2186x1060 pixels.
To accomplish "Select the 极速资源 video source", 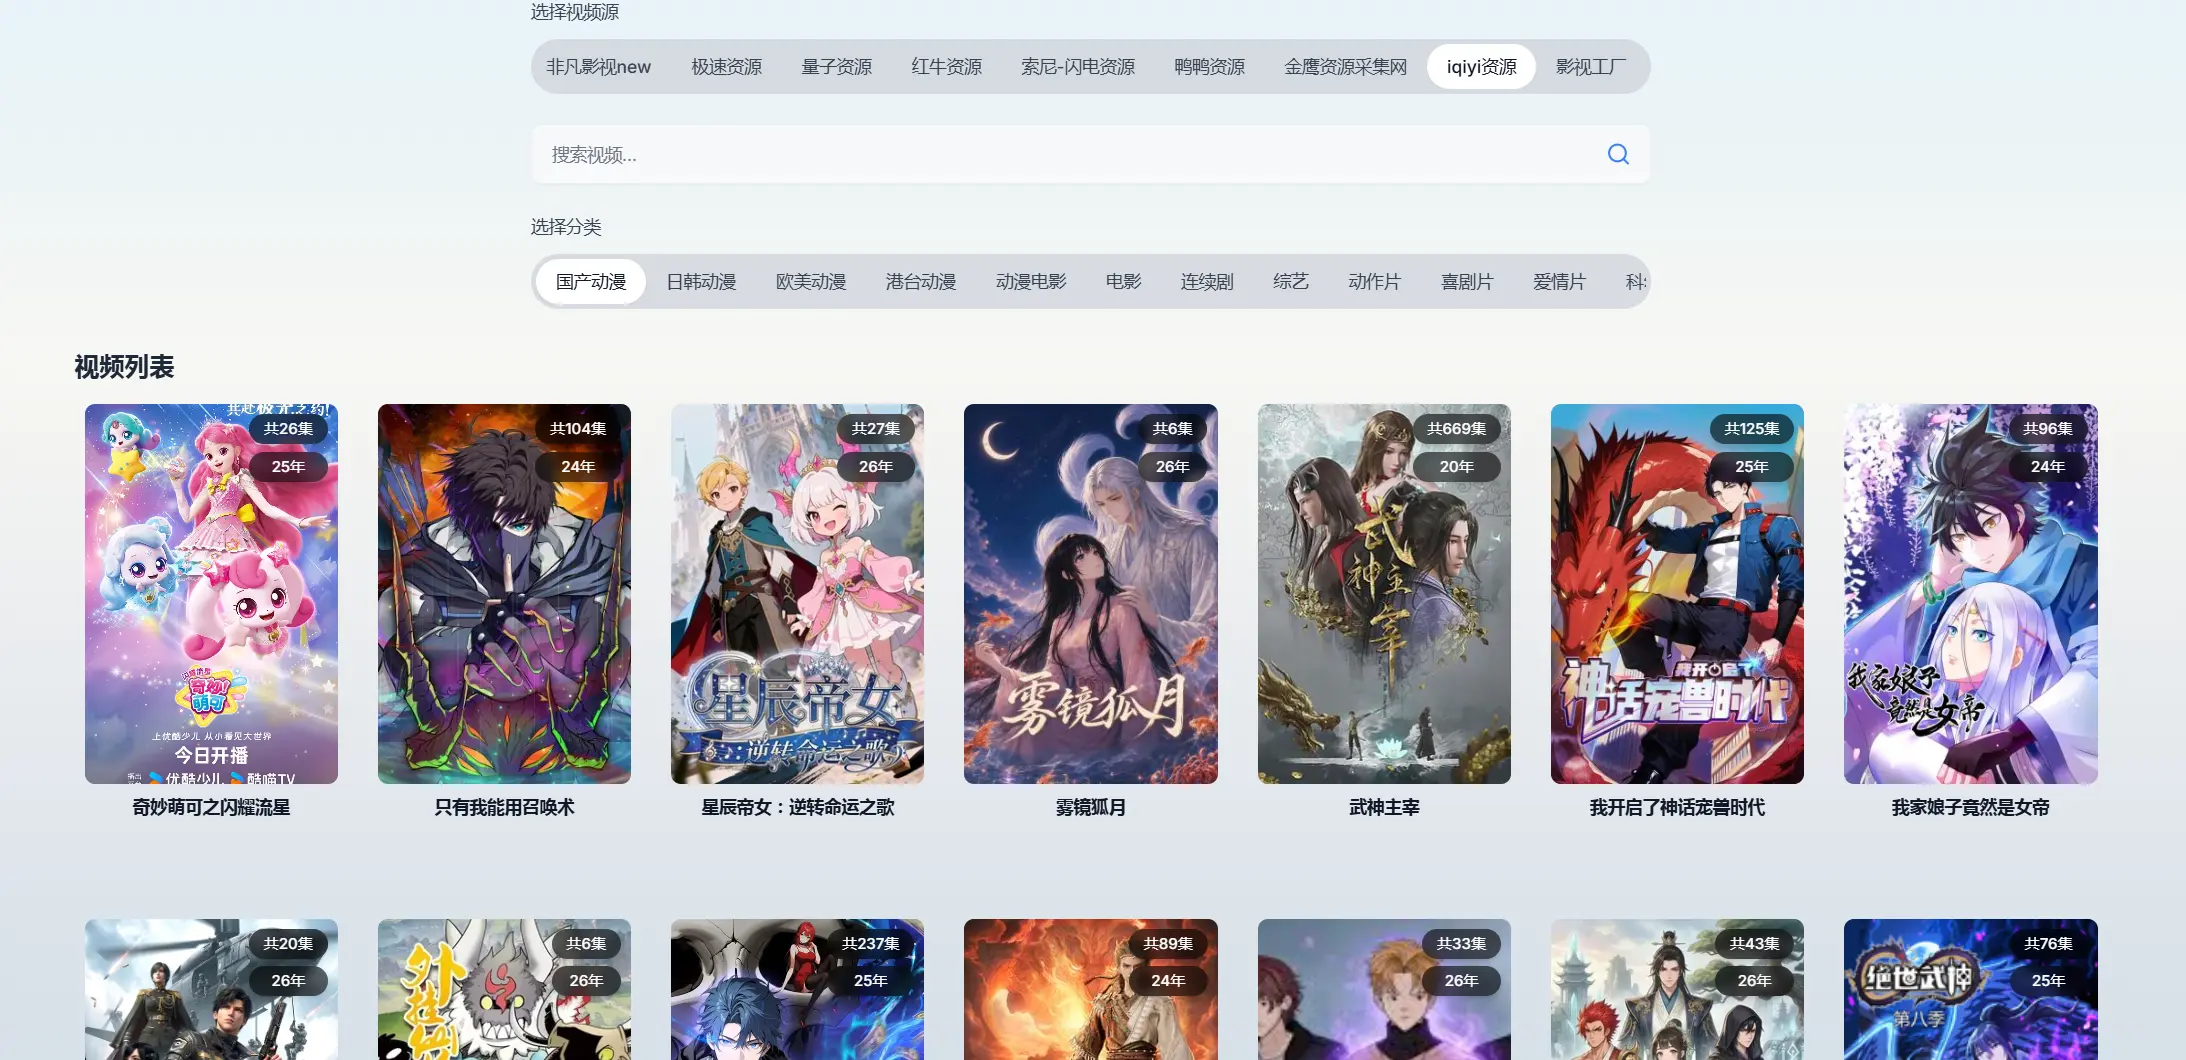I will click(x=727, y=67).
